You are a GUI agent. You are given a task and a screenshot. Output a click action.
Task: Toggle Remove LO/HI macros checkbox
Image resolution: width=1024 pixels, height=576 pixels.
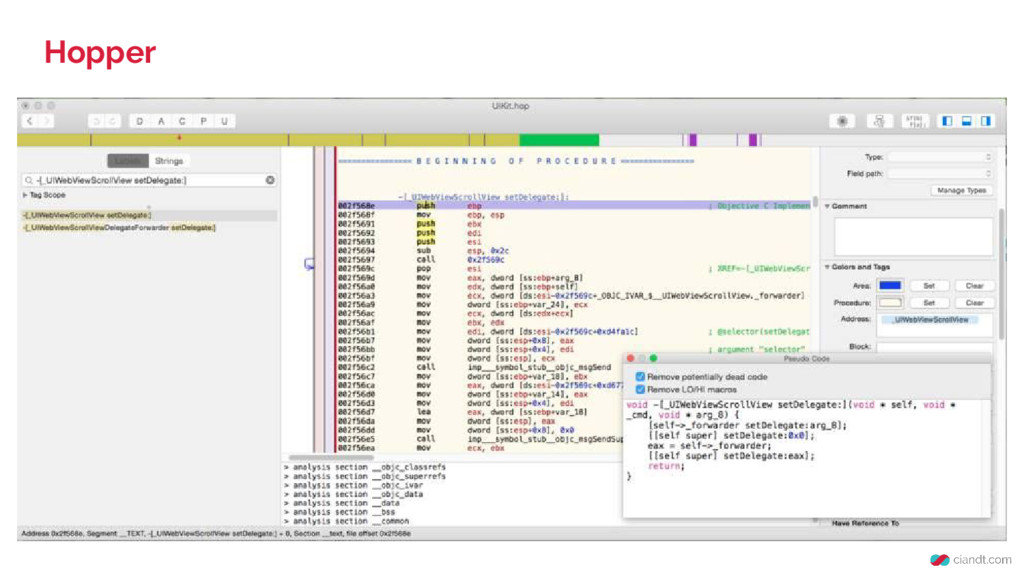pos(640,389)
